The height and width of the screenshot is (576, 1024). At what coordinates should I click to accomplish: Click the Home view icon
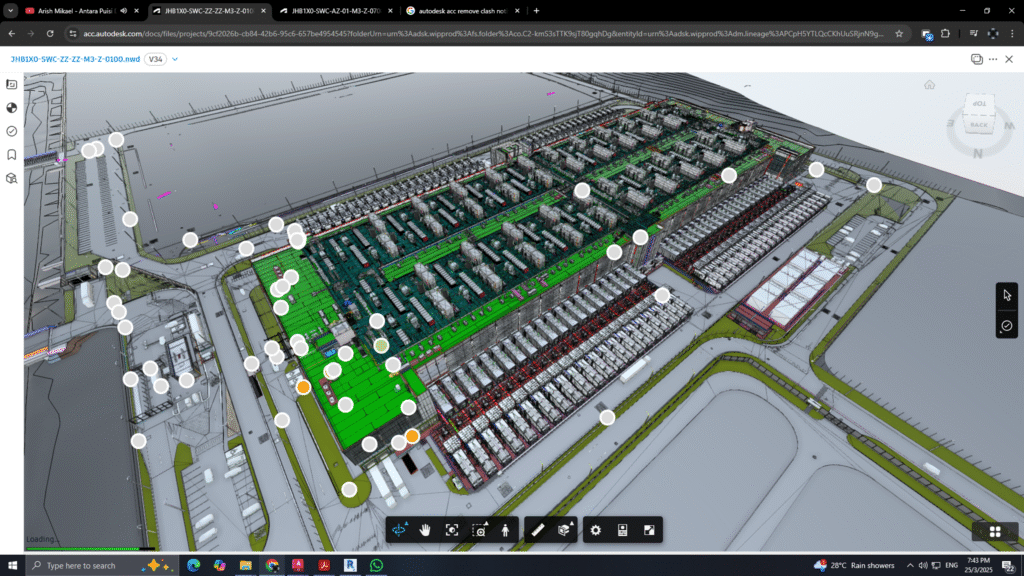930,85
